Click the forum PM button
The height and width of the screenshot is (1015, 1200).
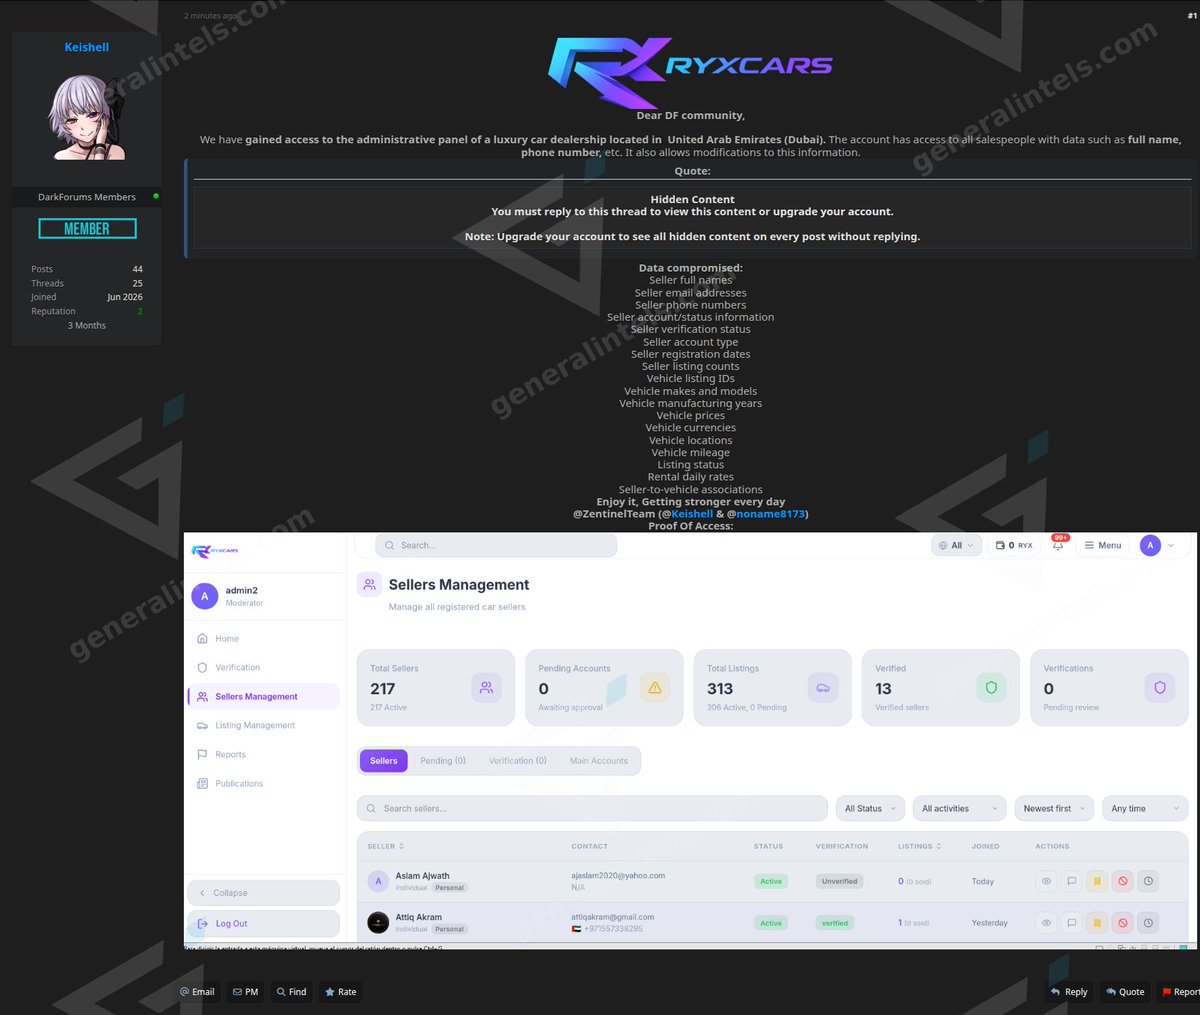click(245, 992)
